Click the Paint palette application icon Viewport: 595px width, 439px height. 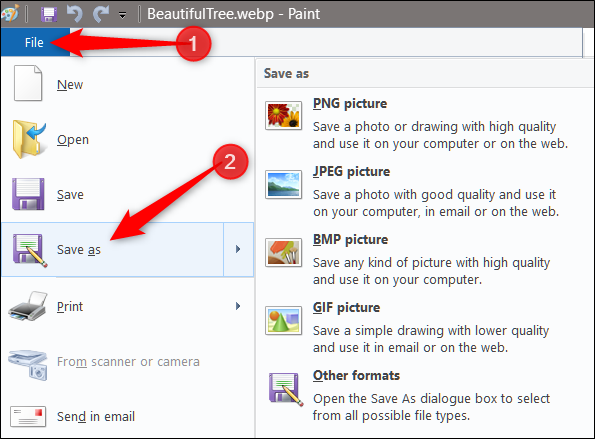[x=9, y=14]
